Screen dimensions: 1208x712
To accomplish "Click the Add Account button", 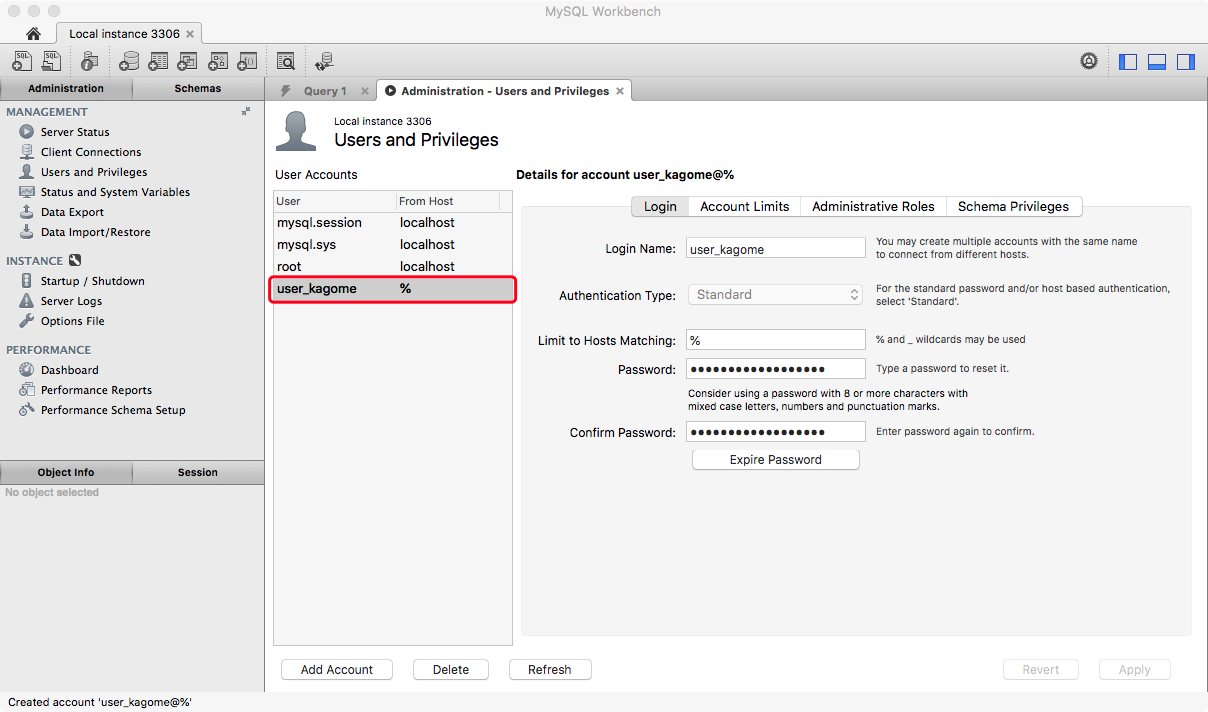I will (337, 670).
